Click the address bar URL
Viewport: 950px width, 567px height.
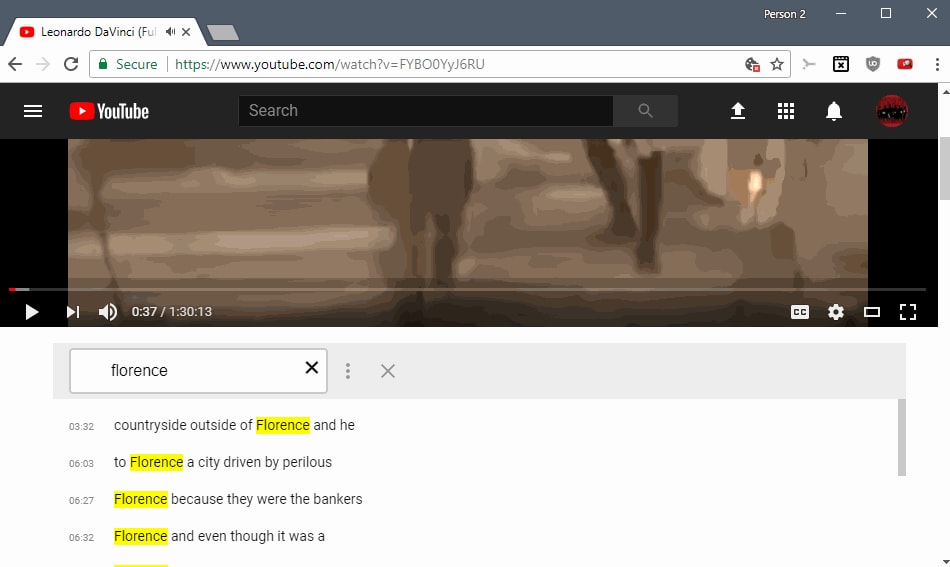pyautogui.click(x=330, y=64)
